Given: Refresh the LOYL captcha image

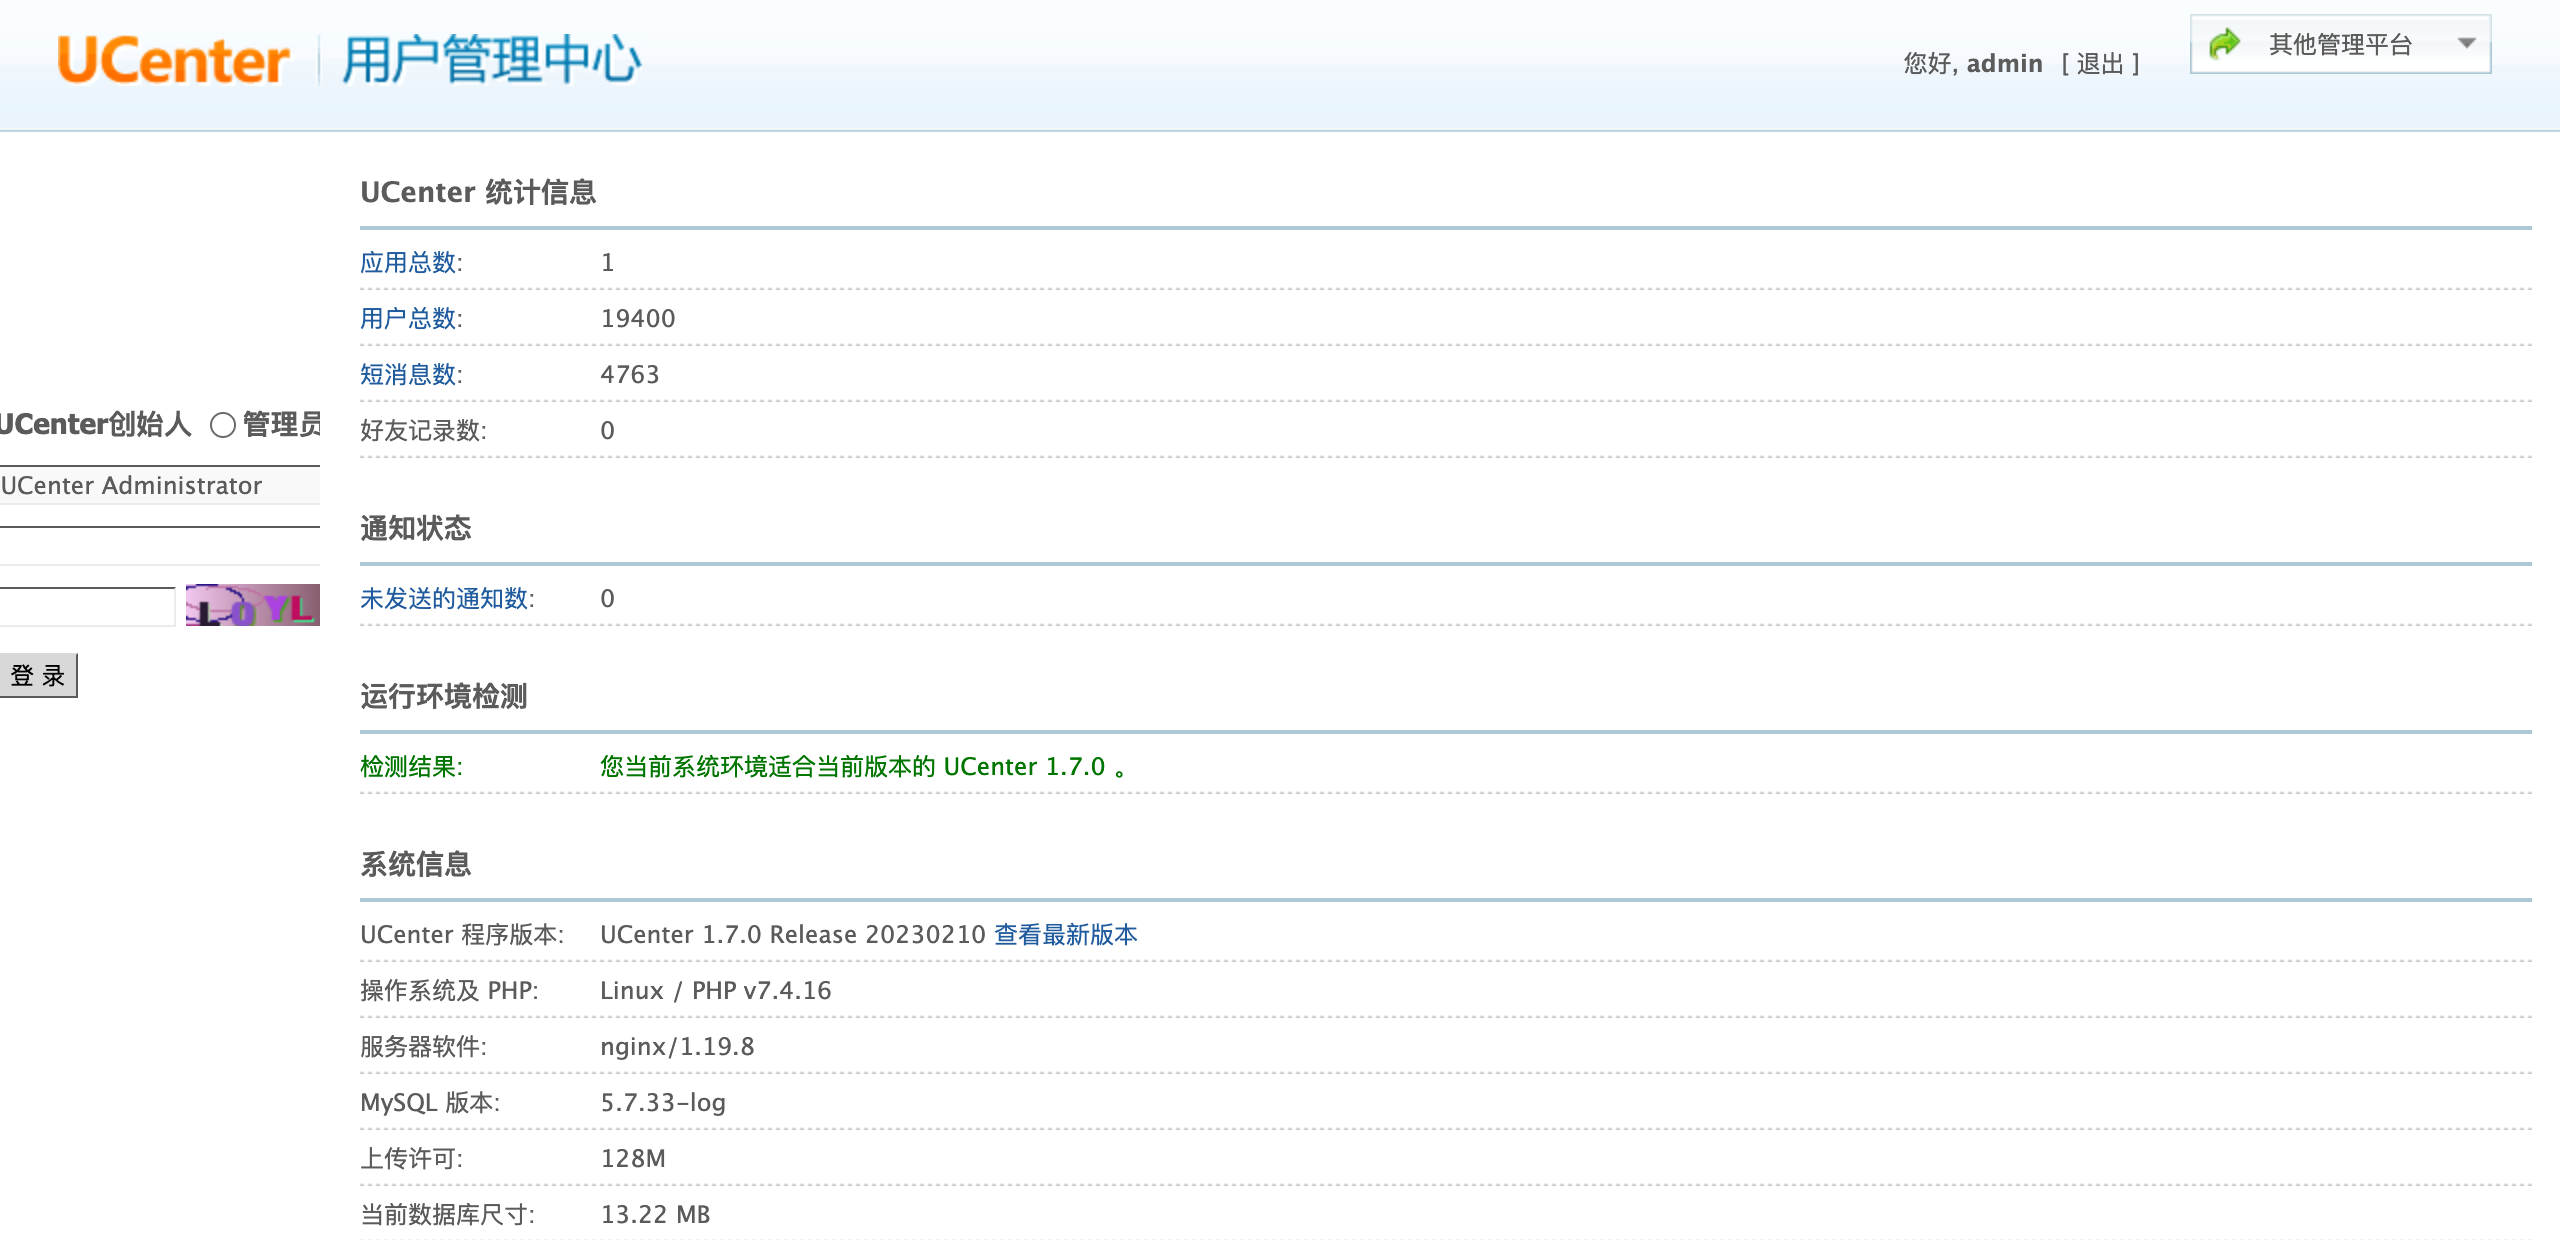Looking at the screenshot, I should point(252,605).
